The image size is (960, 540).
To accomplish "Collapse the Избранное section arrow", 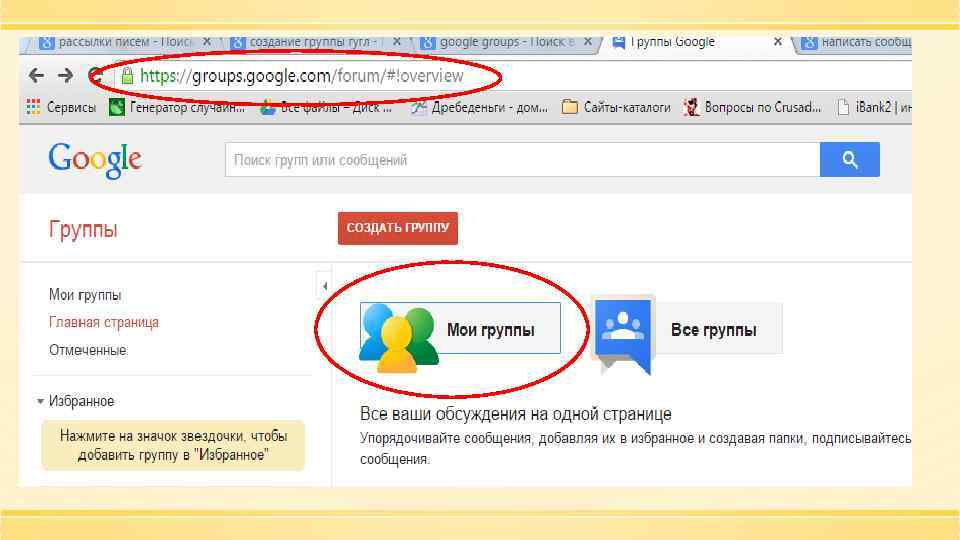I will click(40, 402).
